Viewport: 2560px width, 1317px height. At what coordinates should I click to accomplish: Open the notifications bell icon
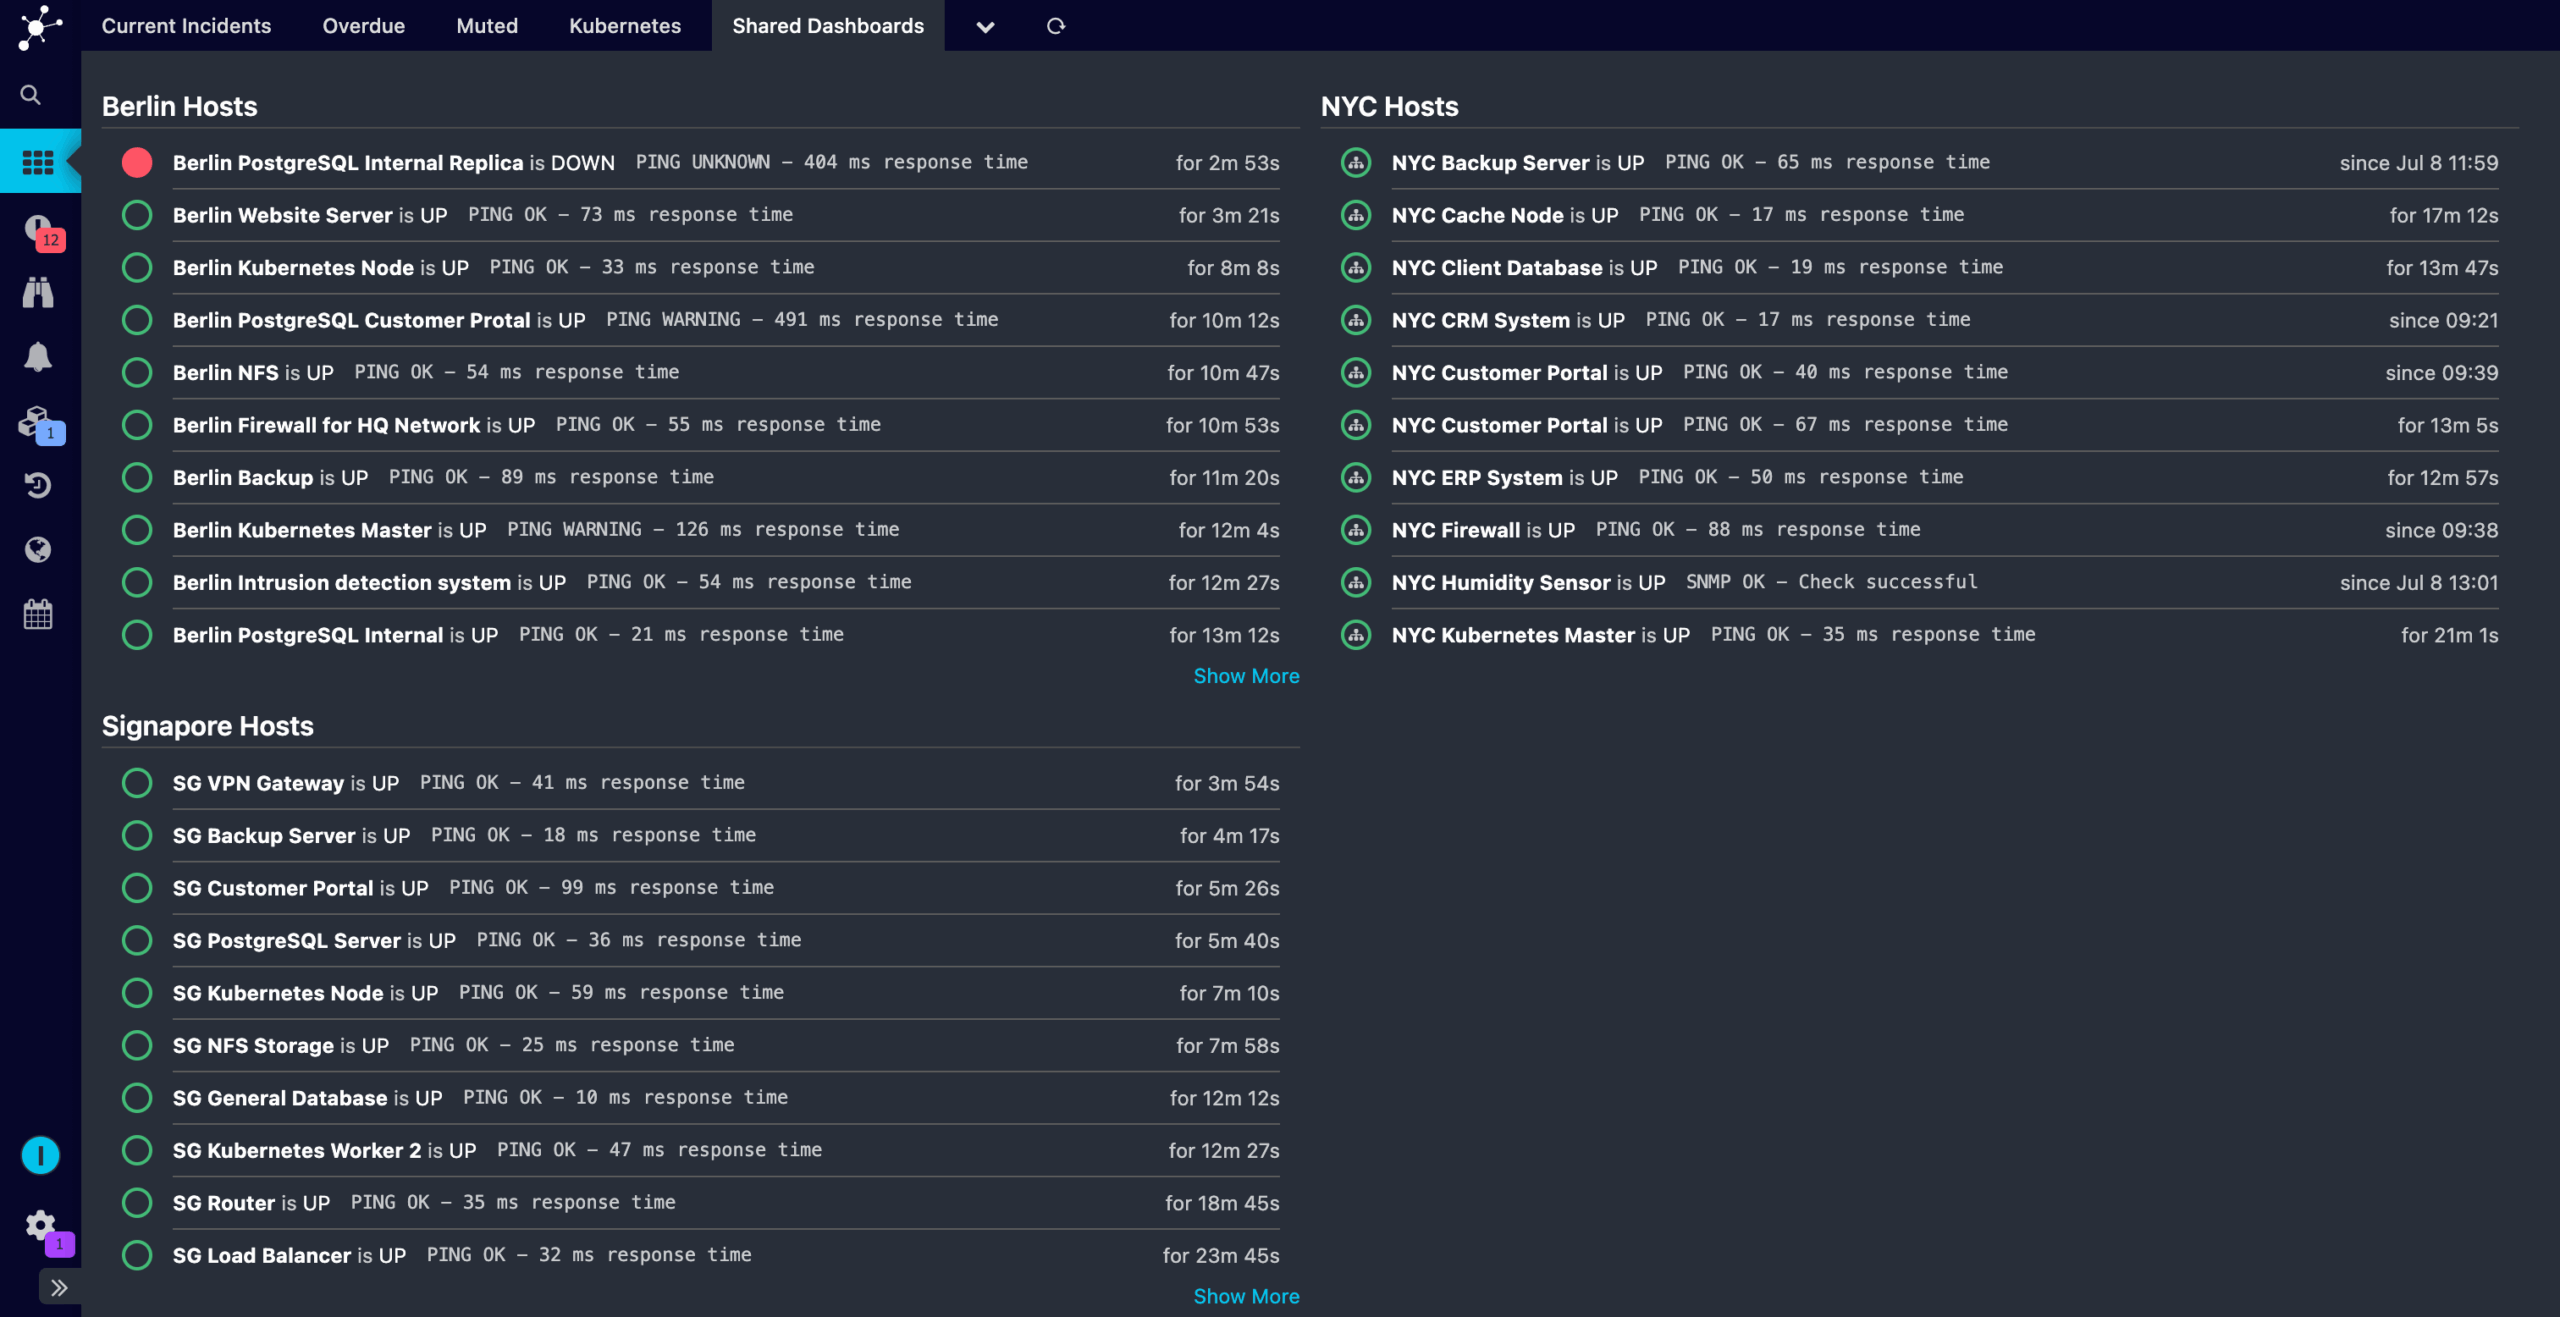click(x=38, y=357)
